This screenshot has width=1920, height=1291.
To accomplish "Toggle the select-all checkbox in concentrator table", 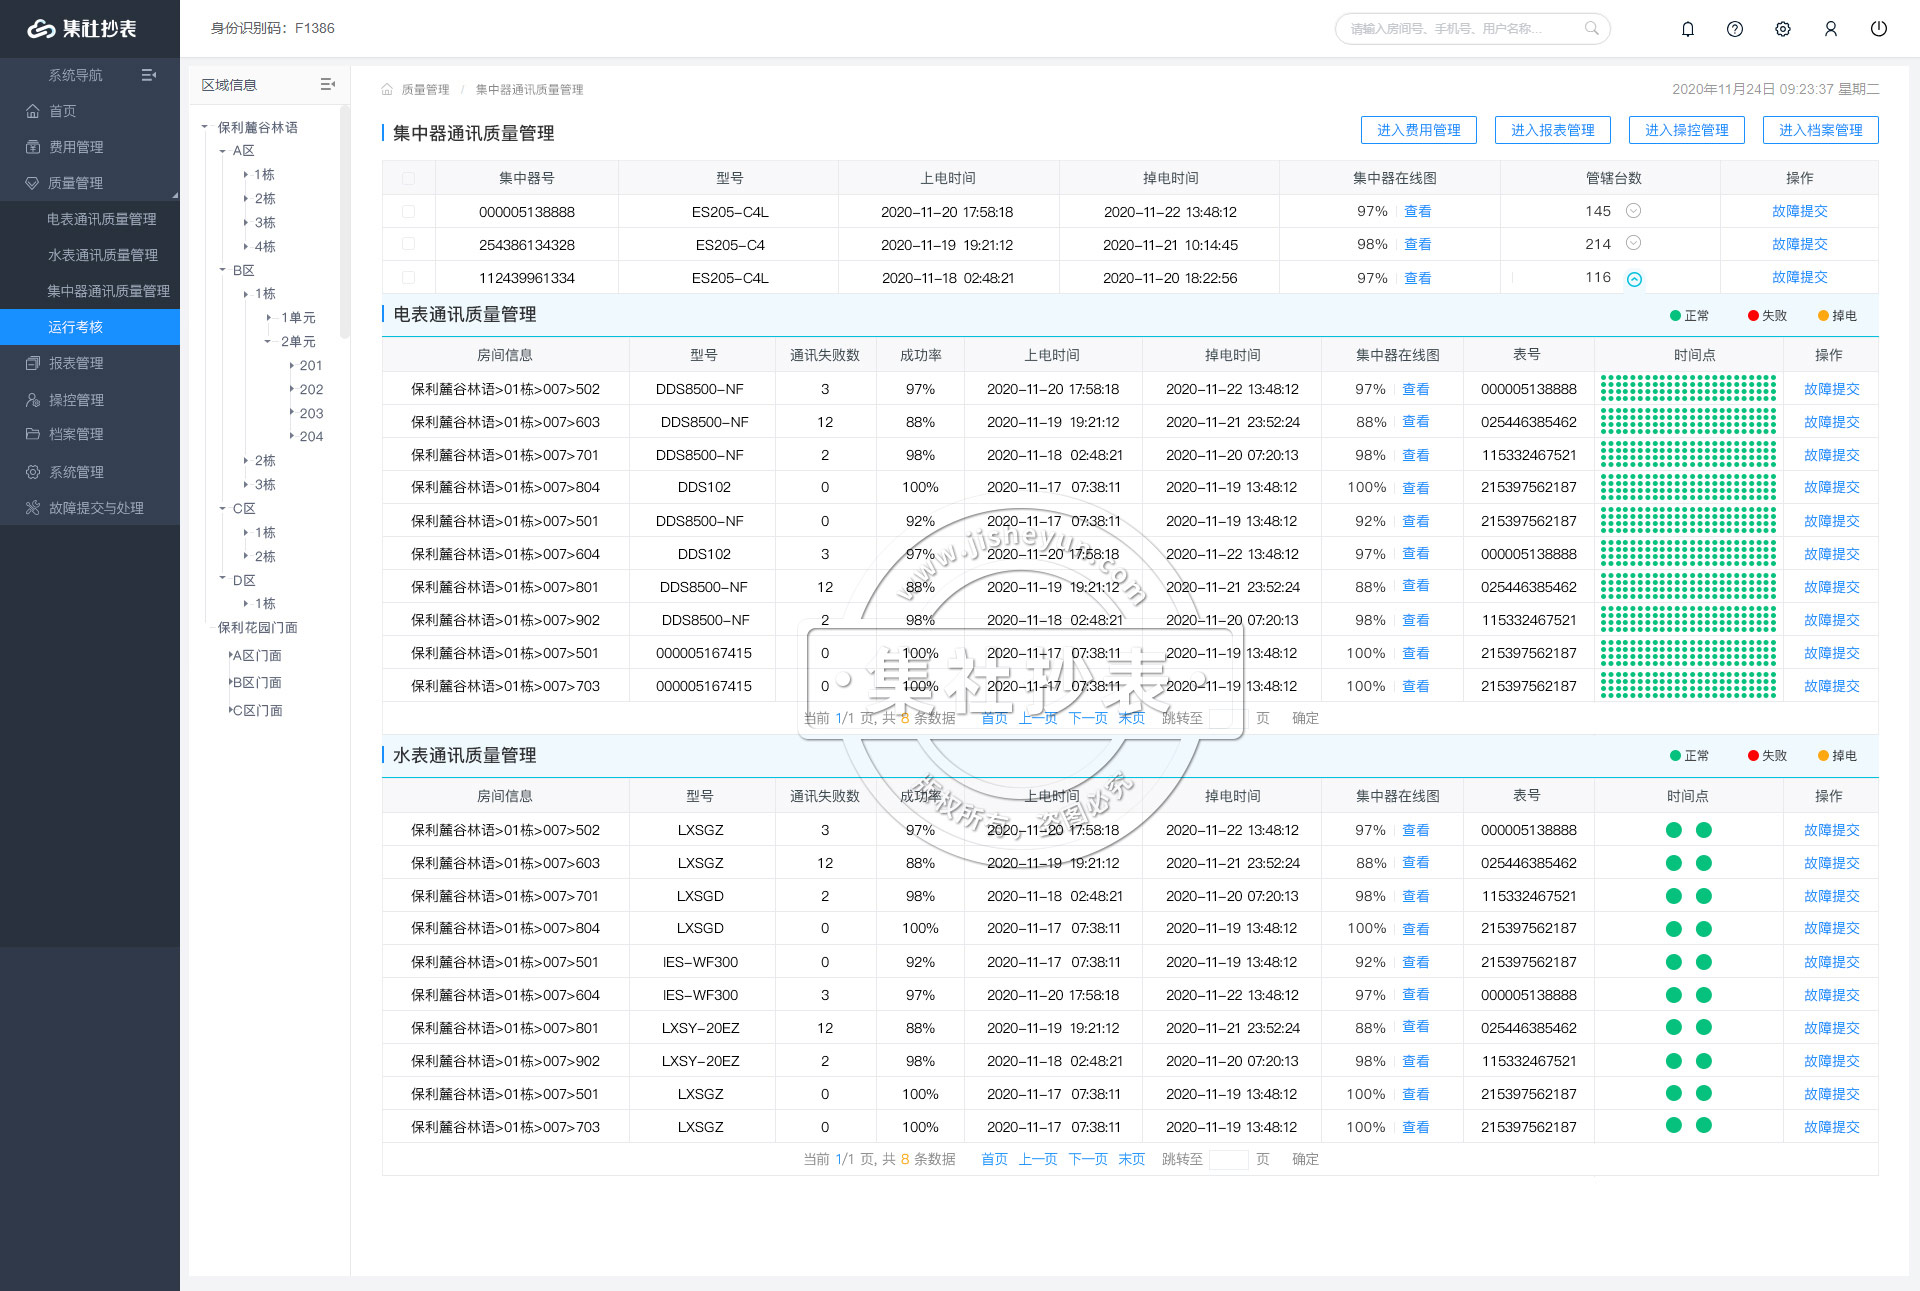I will coord(408,179).
